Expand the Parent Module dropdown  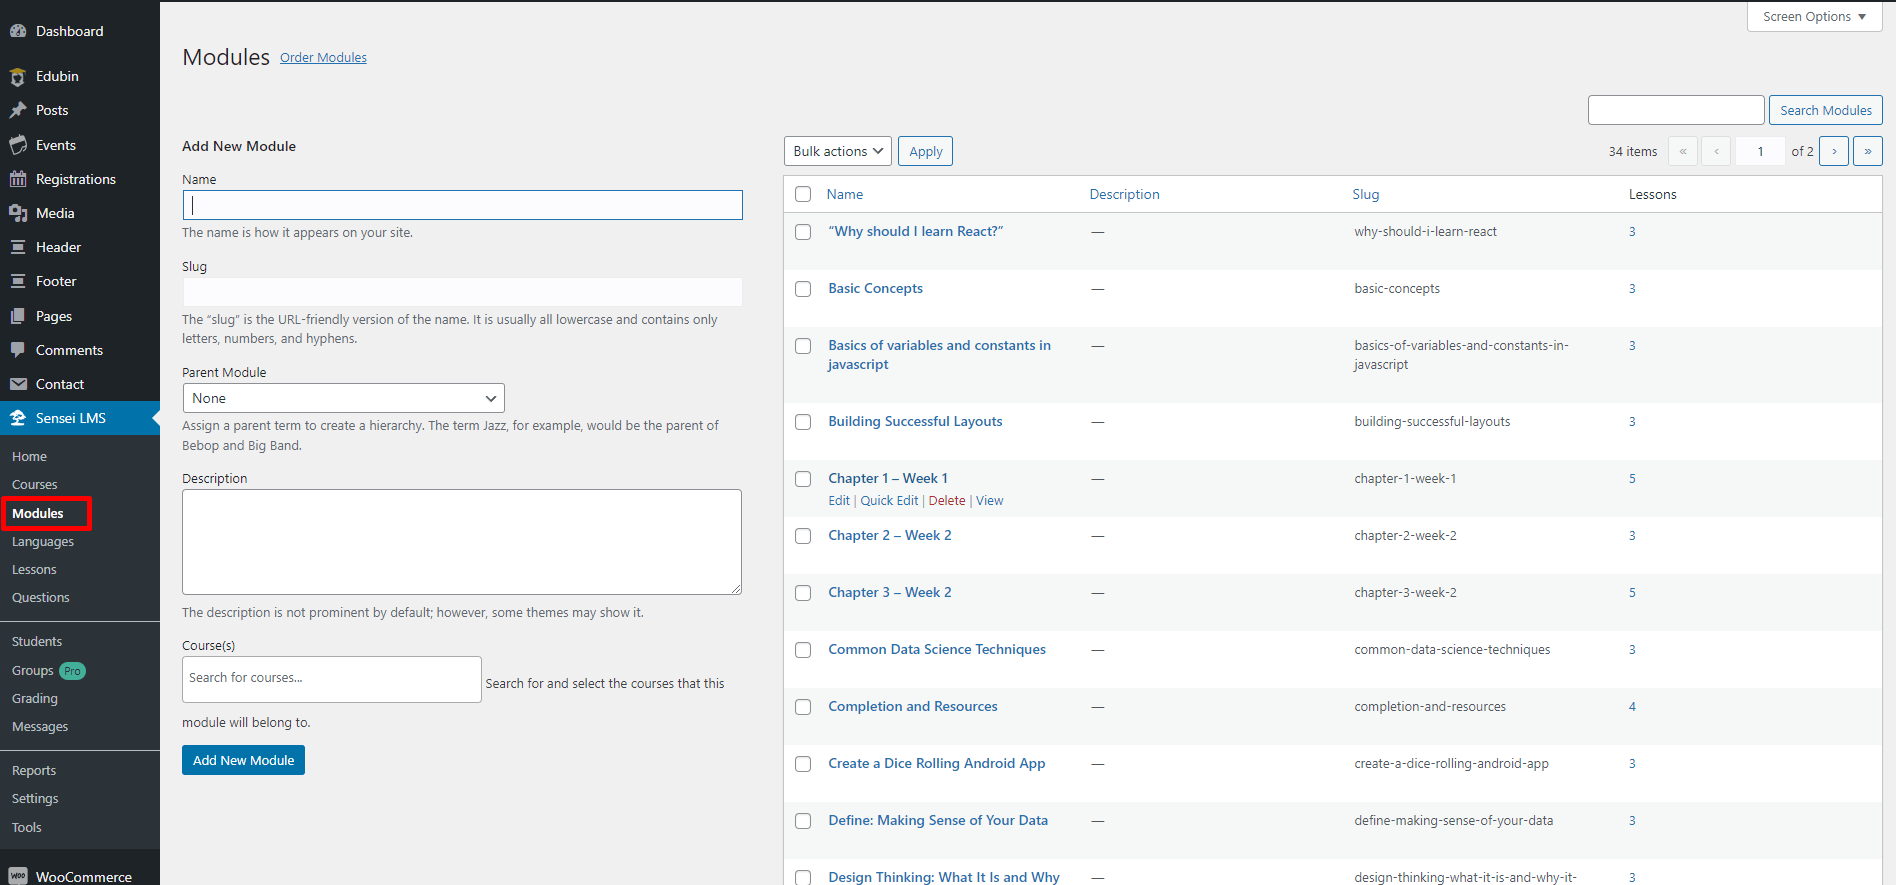point(343,398)
